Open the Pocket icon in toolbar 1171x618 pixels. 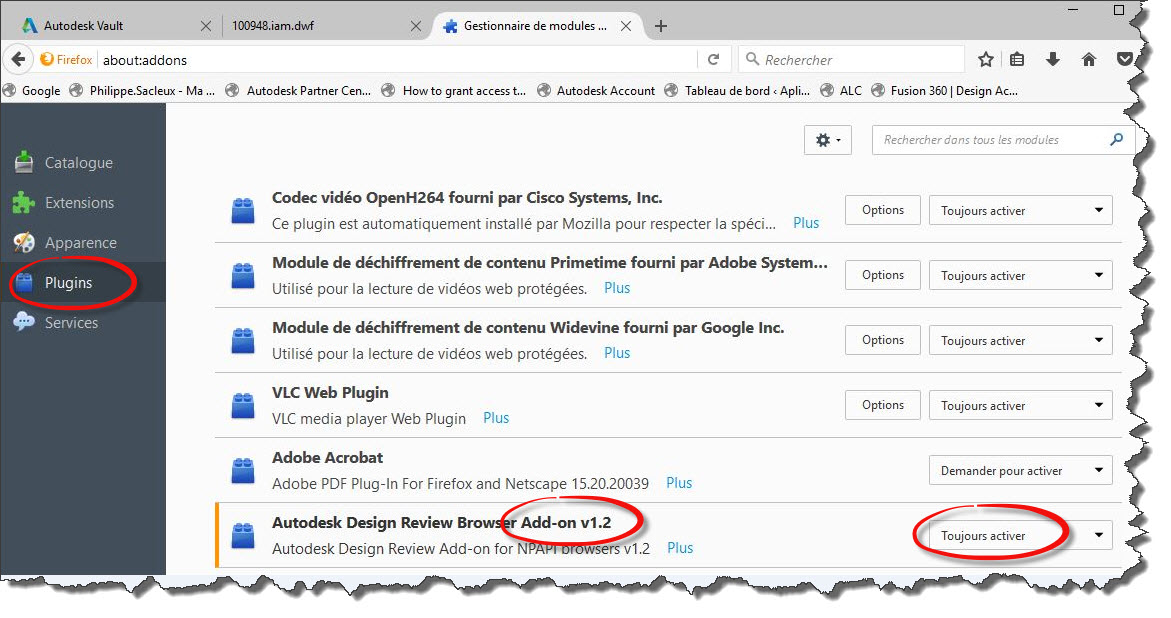pyautogui.click(x=1125, y=60)
